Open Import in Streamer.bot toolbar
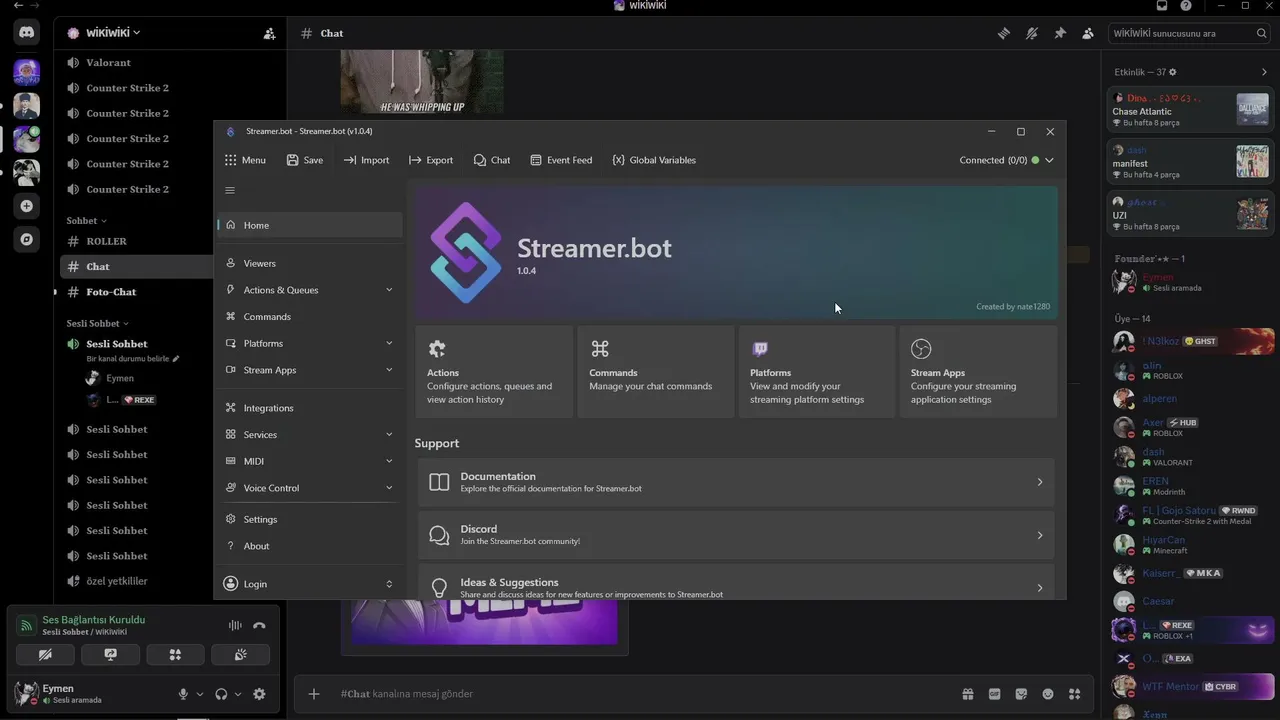 coord(366,160)
